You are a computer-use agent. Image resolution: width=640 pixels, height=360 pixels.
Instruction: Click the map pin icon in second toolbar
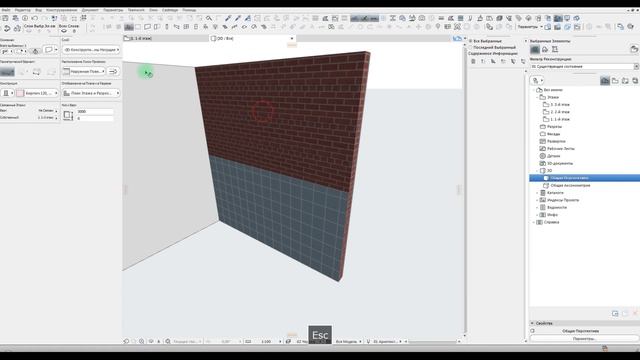438,27
